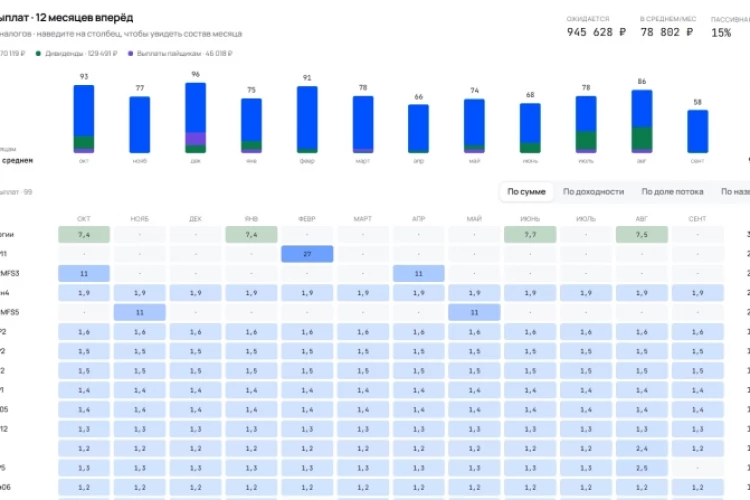Viewport: 750px width, 500px height.
Task: Click the 'АВГ' column header
Action: 642,219
